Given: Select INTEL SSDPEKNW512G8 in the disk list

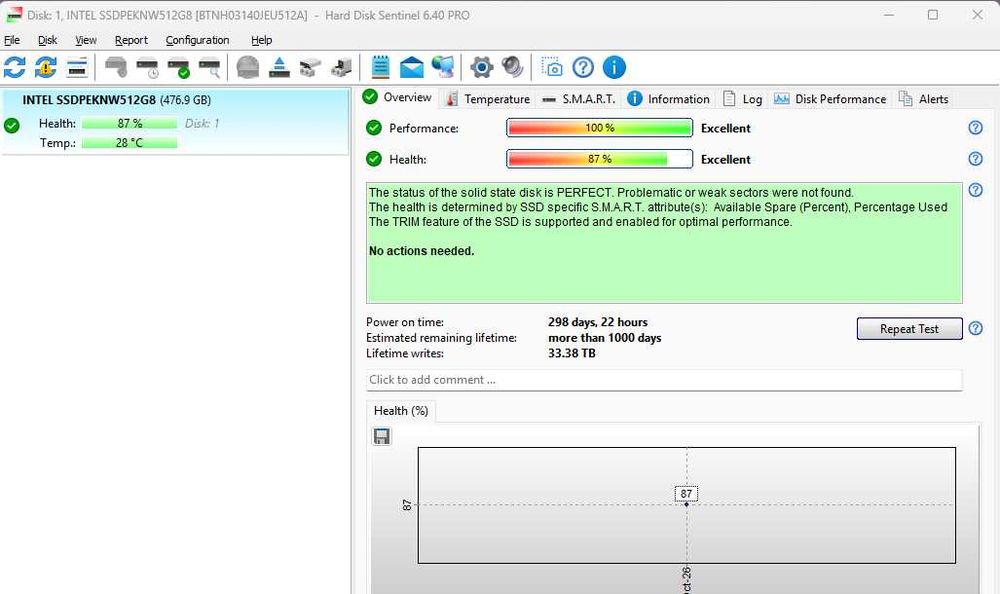Looking at the screenshot, I should [175, 121].
